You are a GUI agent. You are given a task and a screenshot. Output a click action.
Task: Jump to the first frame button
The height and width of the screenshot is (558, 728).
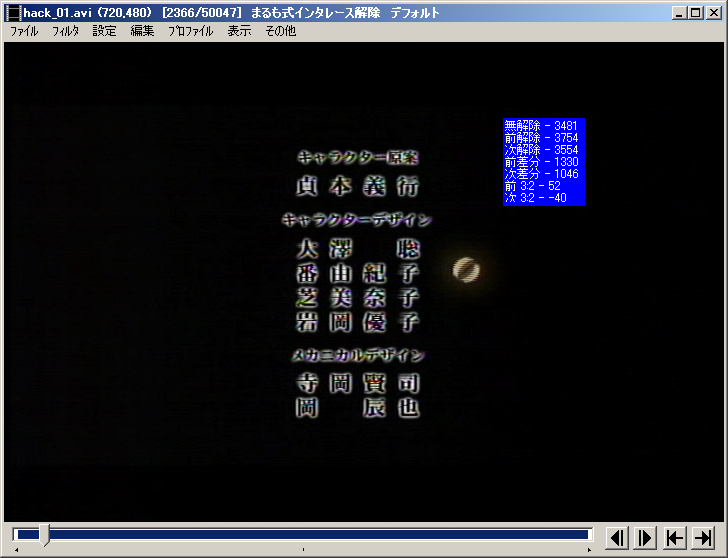(675, 537)
